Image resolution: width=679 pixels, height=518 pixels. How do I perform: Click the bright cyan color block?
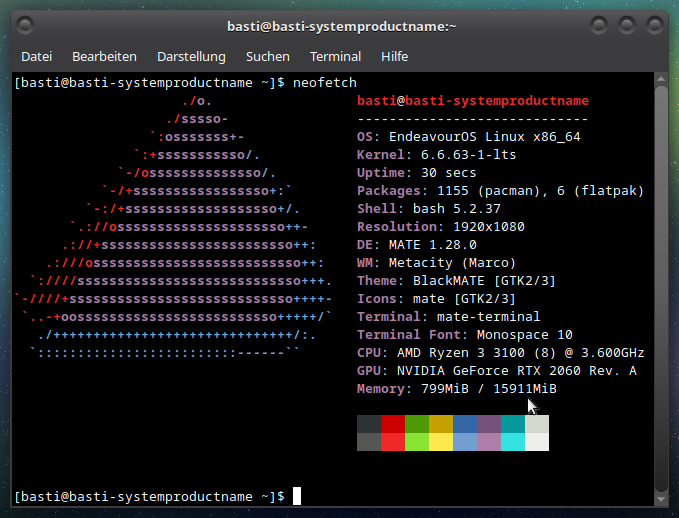tap(513, 442)
